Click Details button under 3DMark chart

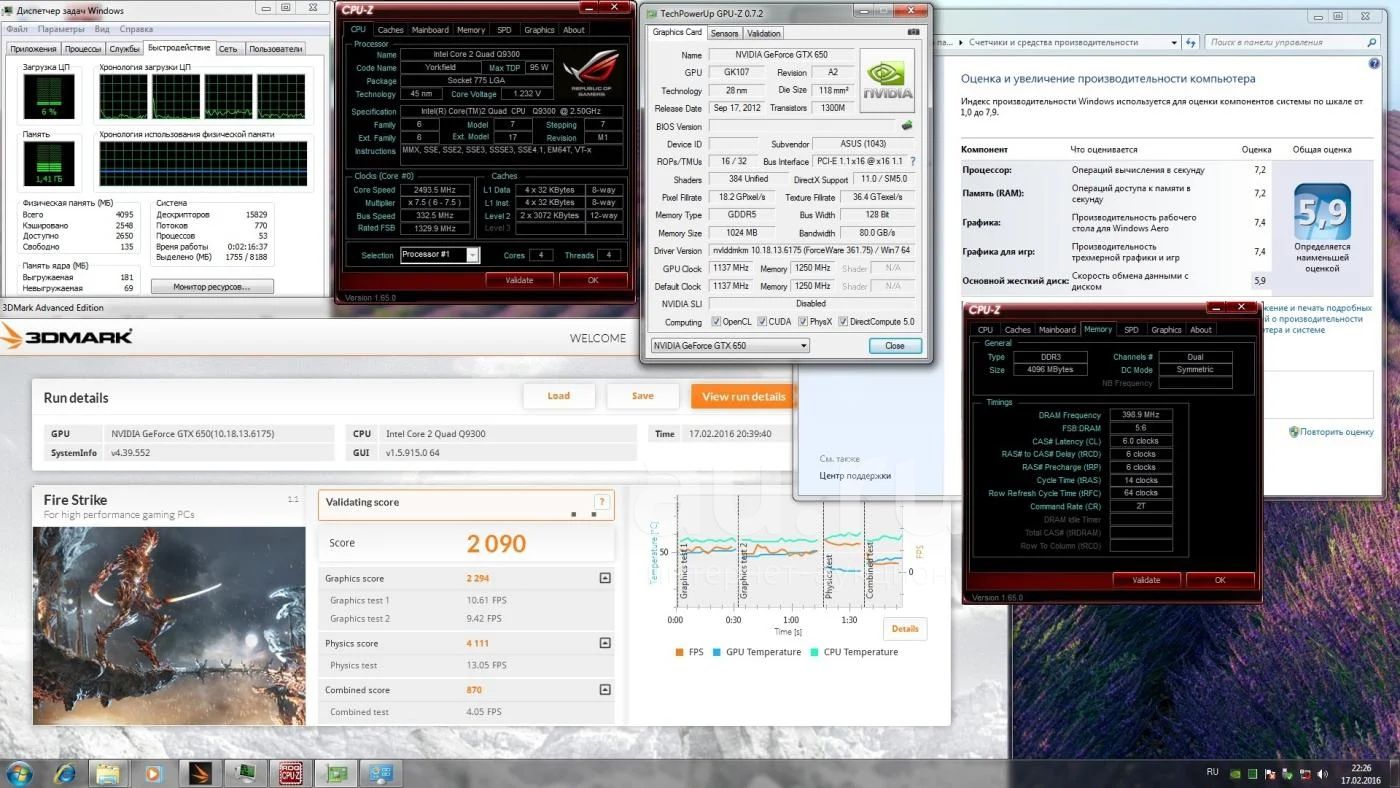pos(905,629)
